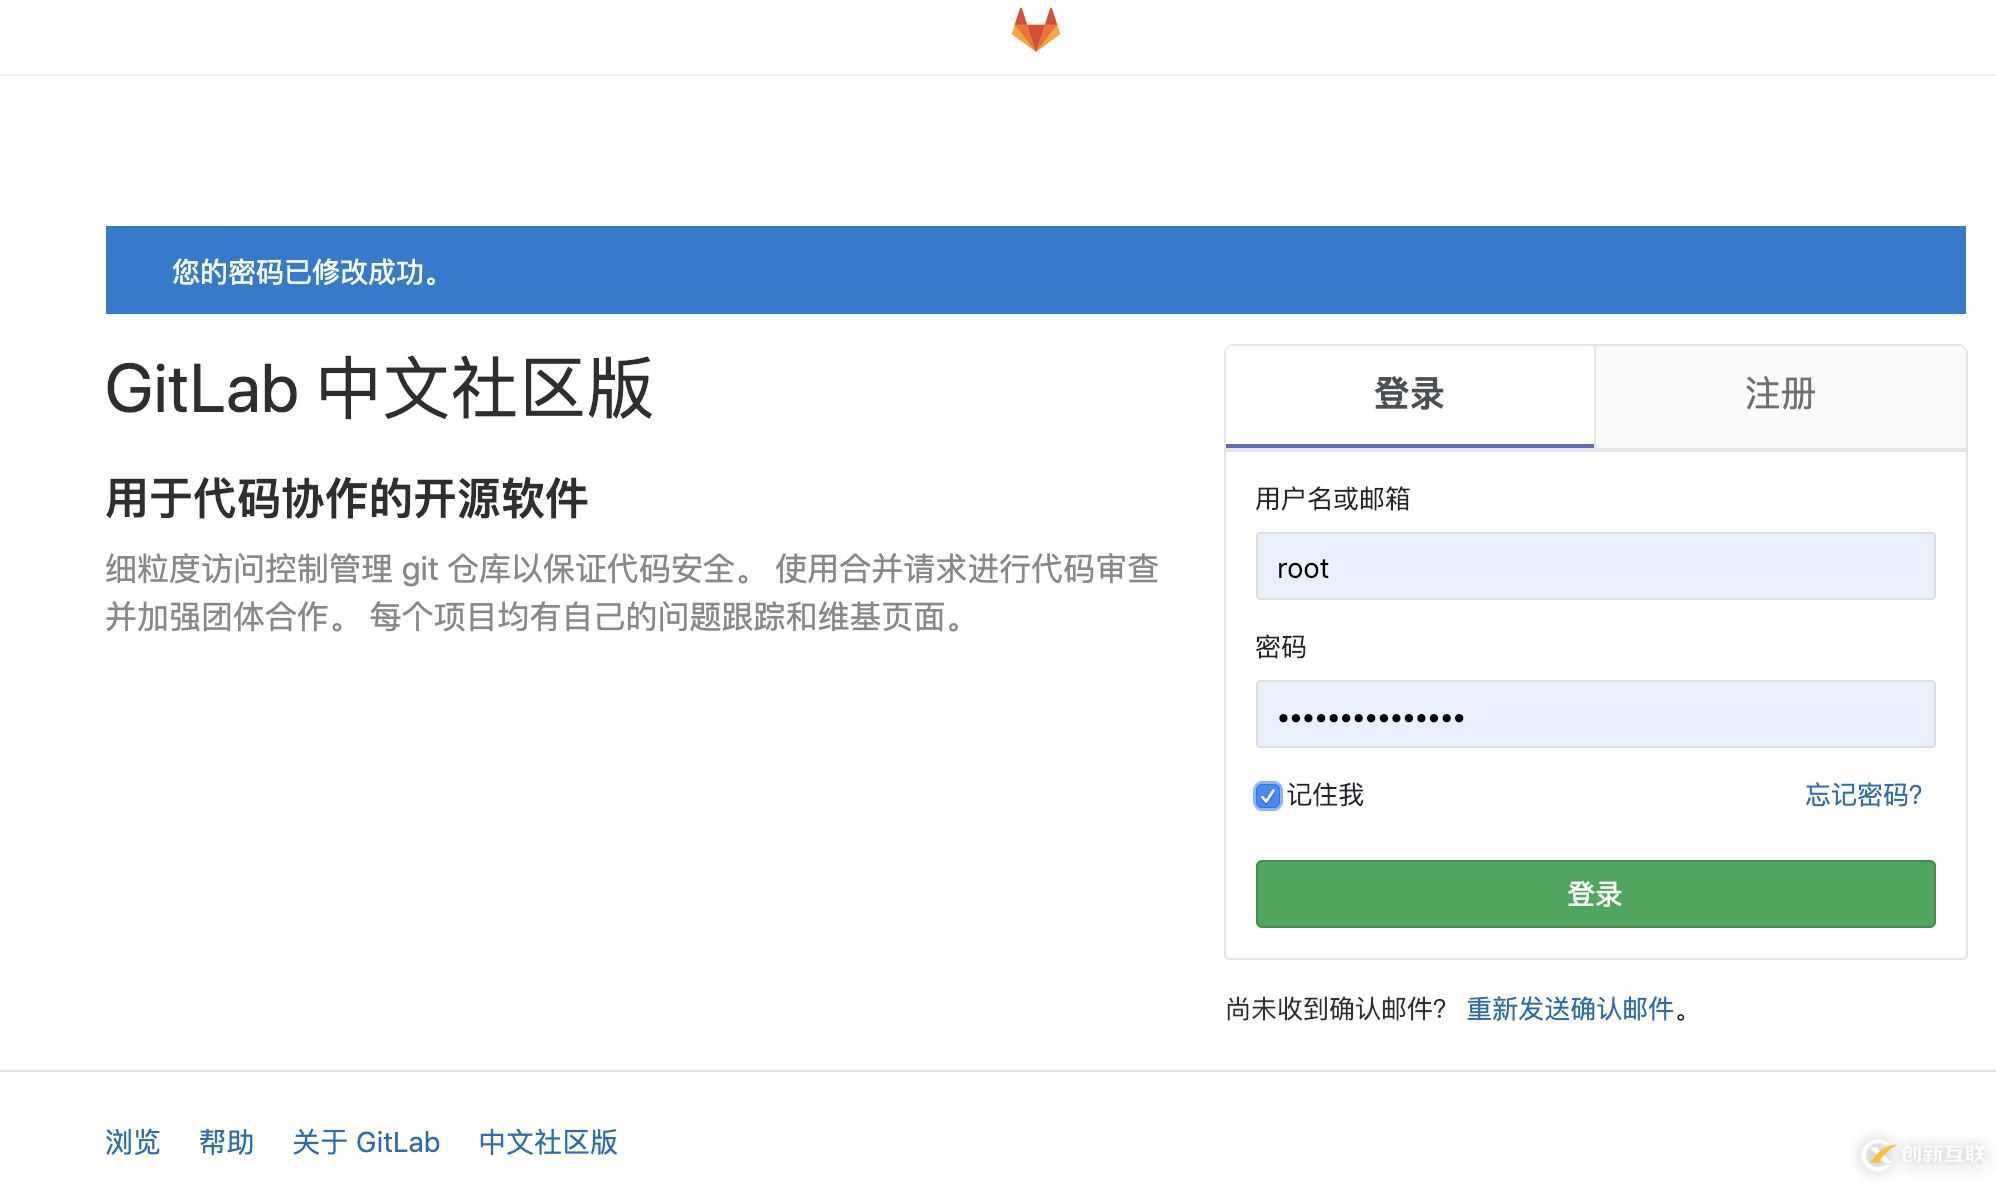Switch to the 注册 registration tab
This screenshot has width=1996, height=1184.
tap(1779, 395)
